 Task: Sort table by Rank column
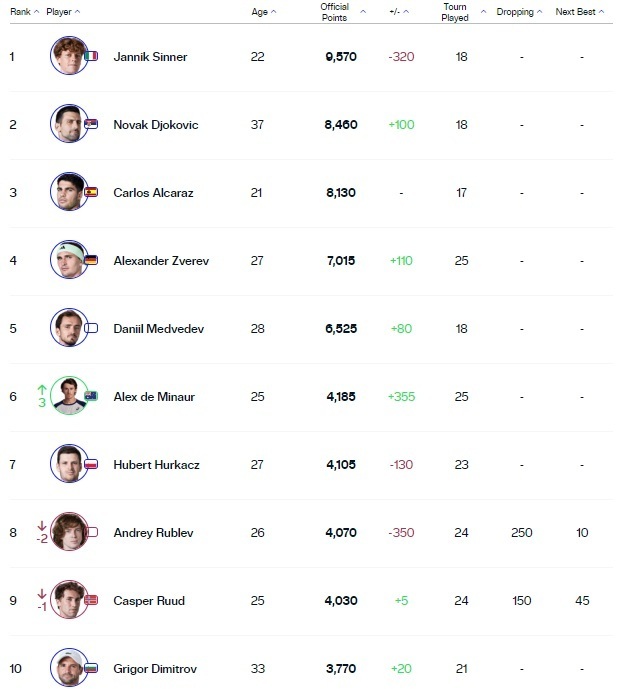point(24,12)
